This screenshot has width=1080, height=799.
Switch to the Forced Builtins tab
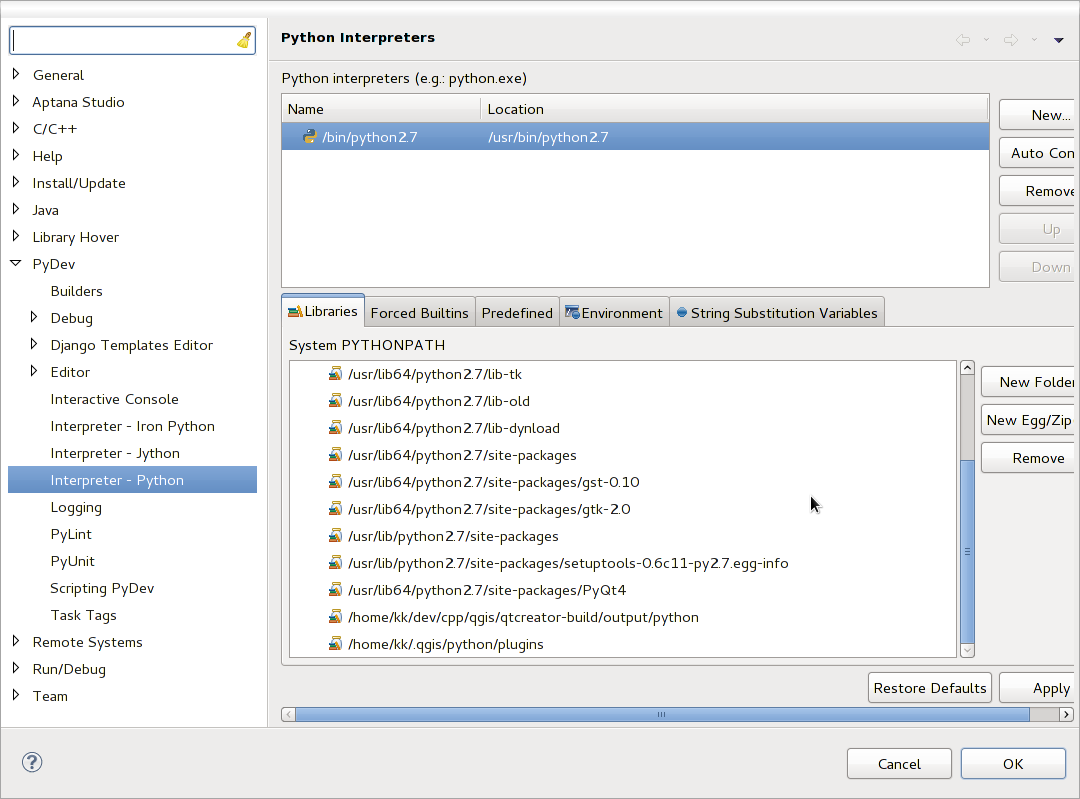419,312
